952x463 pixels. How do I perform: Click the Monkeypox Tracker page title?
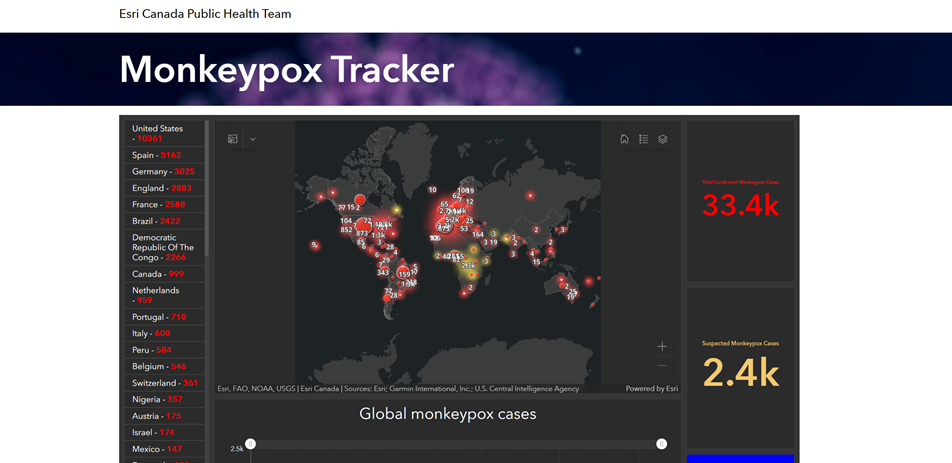tap(287, 69)
